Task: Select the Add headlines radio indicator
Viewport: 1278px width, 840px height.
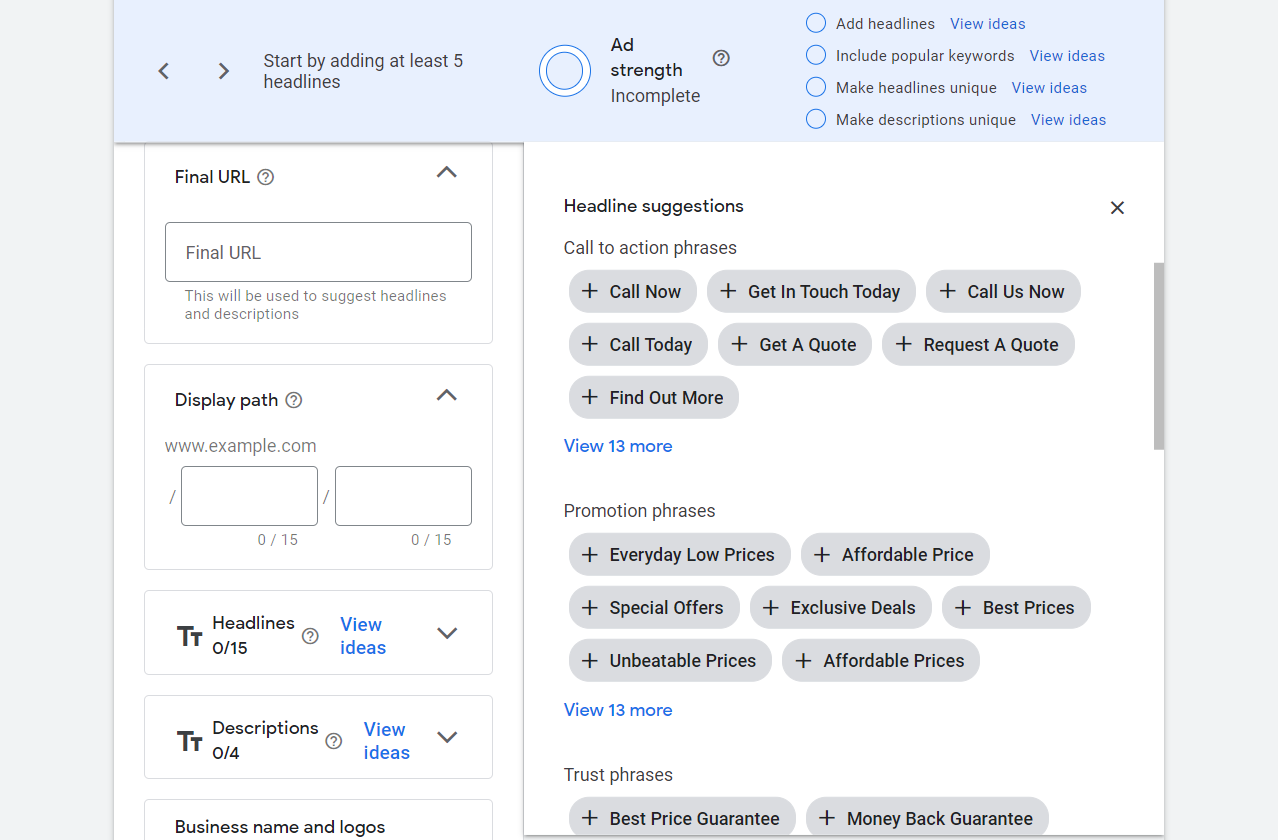Action: [815, 22]
